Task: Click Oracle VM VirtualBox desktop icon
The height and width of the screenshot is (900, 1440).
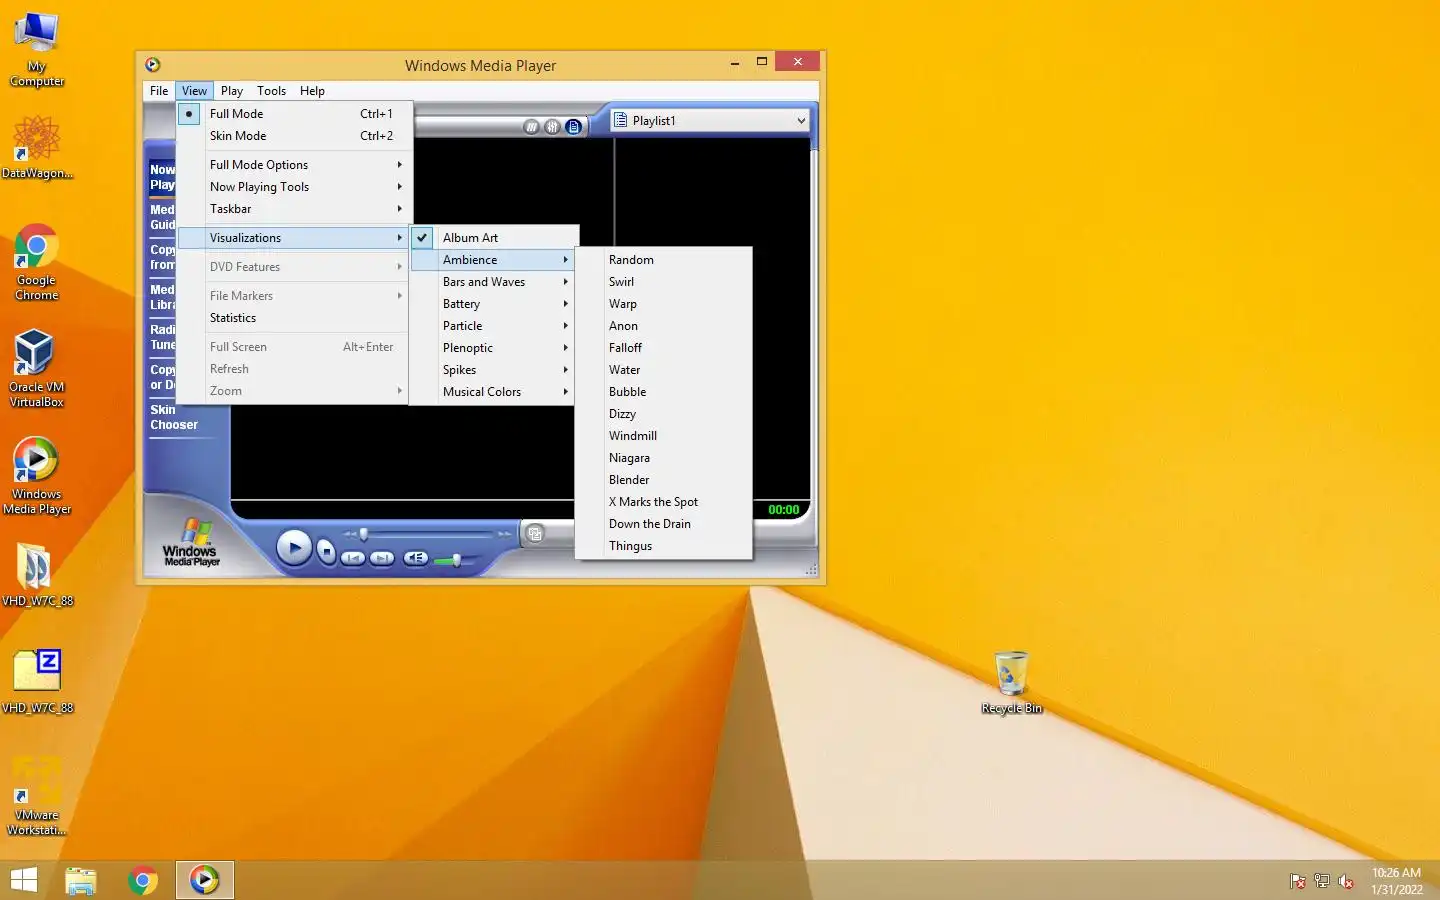Action: (37, 368)
